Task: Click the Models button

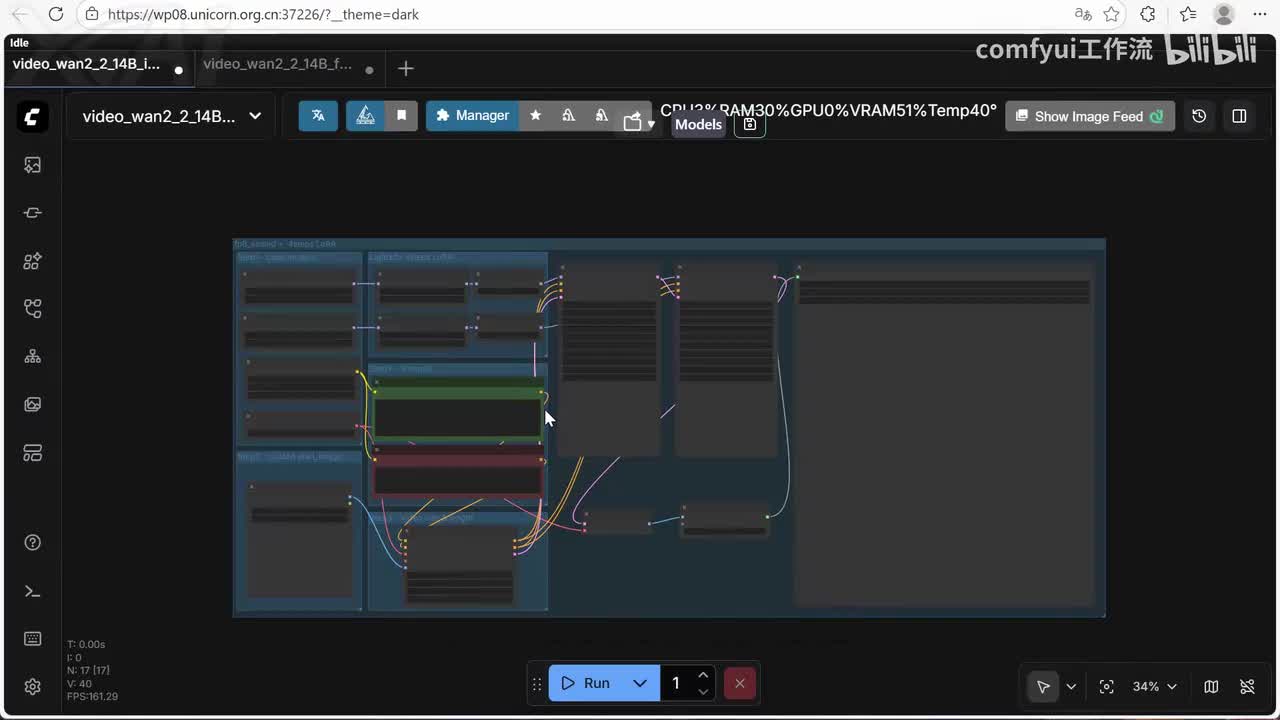Action: [698, 124]
